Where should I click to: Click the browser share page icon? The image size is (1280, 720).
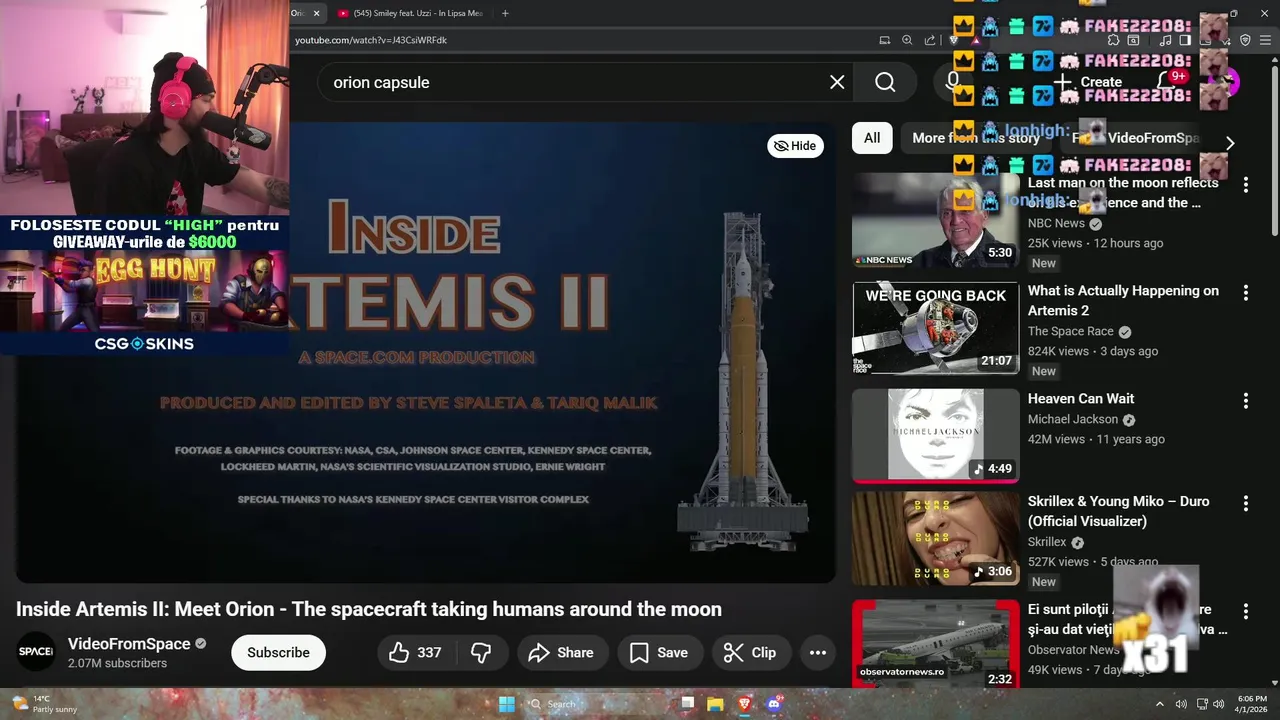930,40
